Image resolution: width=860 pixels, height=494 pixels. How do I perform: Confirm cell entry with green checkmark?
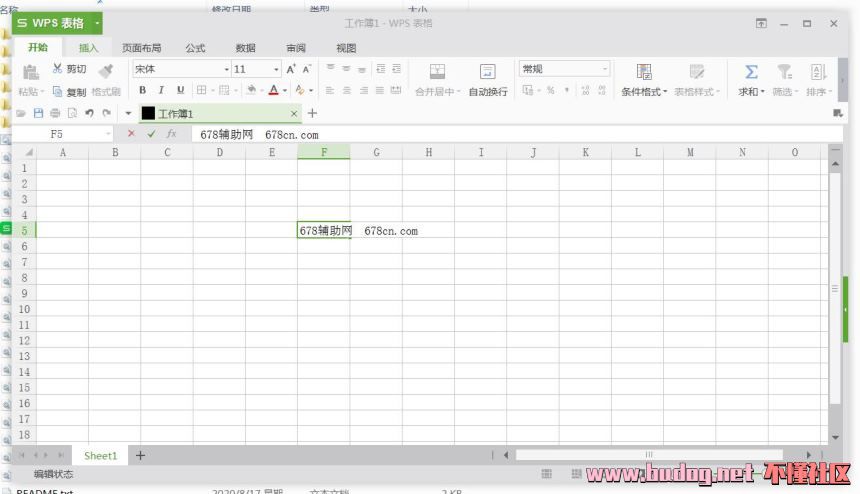(x=151, y=134)
